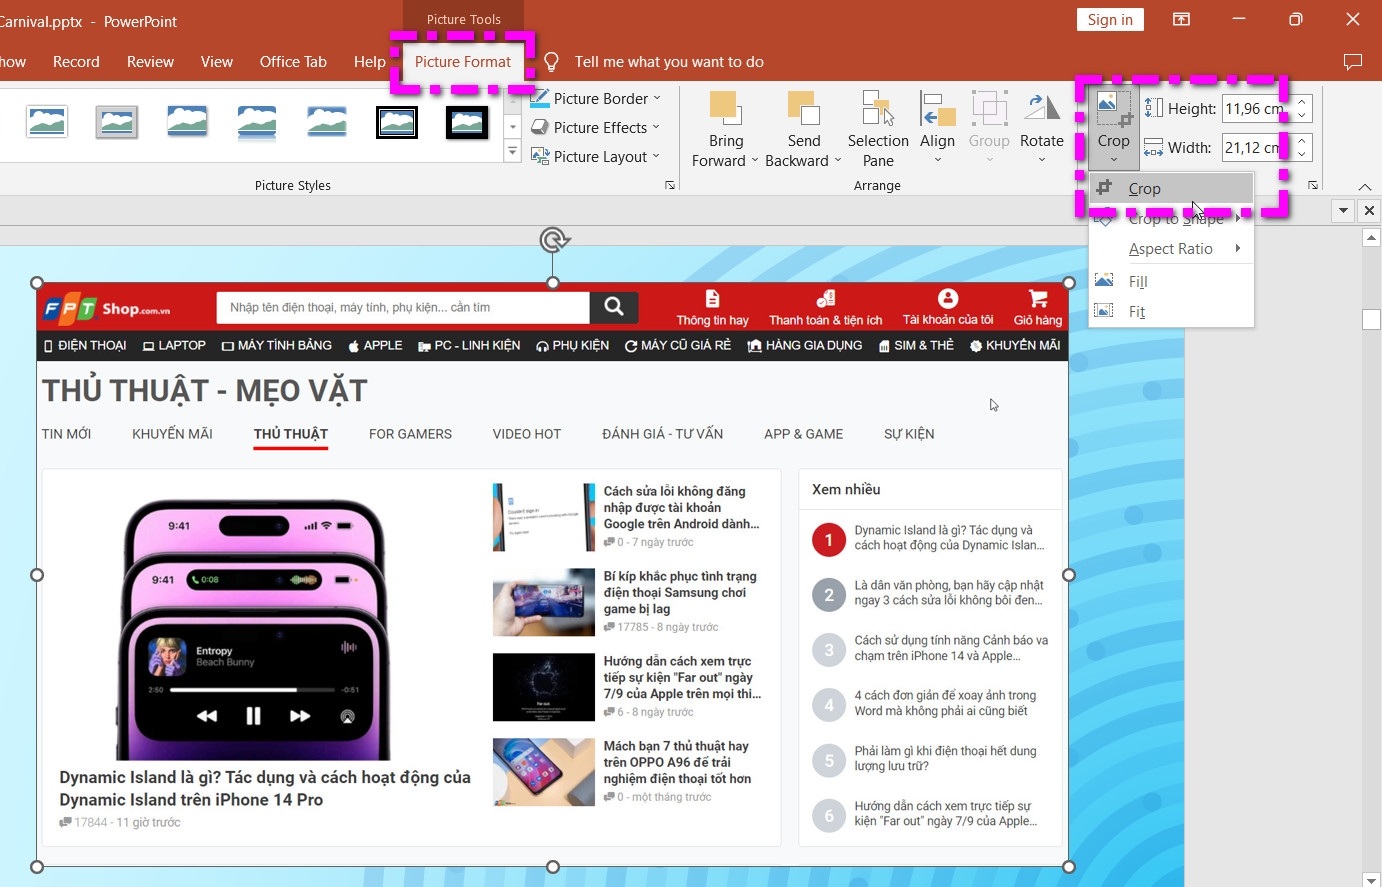The height and width of the screenshot is (887, 1382).
Task: Open the Selection Pane
Action: coord(877,127)
